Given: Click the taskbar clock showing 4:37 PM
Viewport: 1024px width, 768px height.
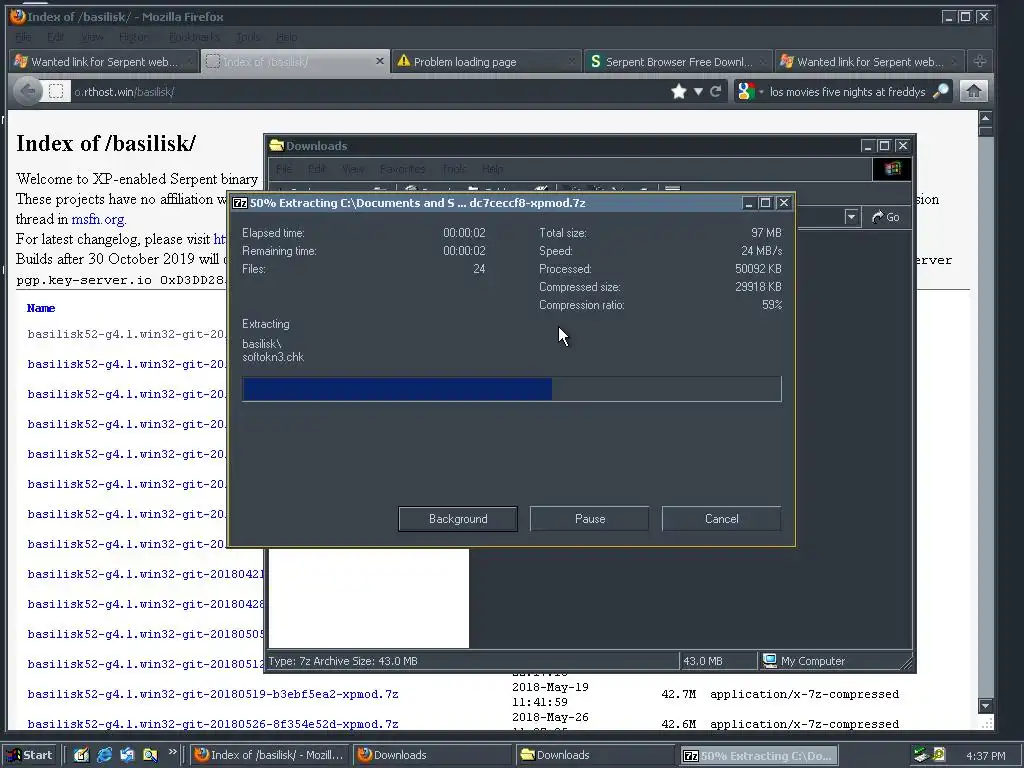Looking at the screenshot, I should click(985, 756).
